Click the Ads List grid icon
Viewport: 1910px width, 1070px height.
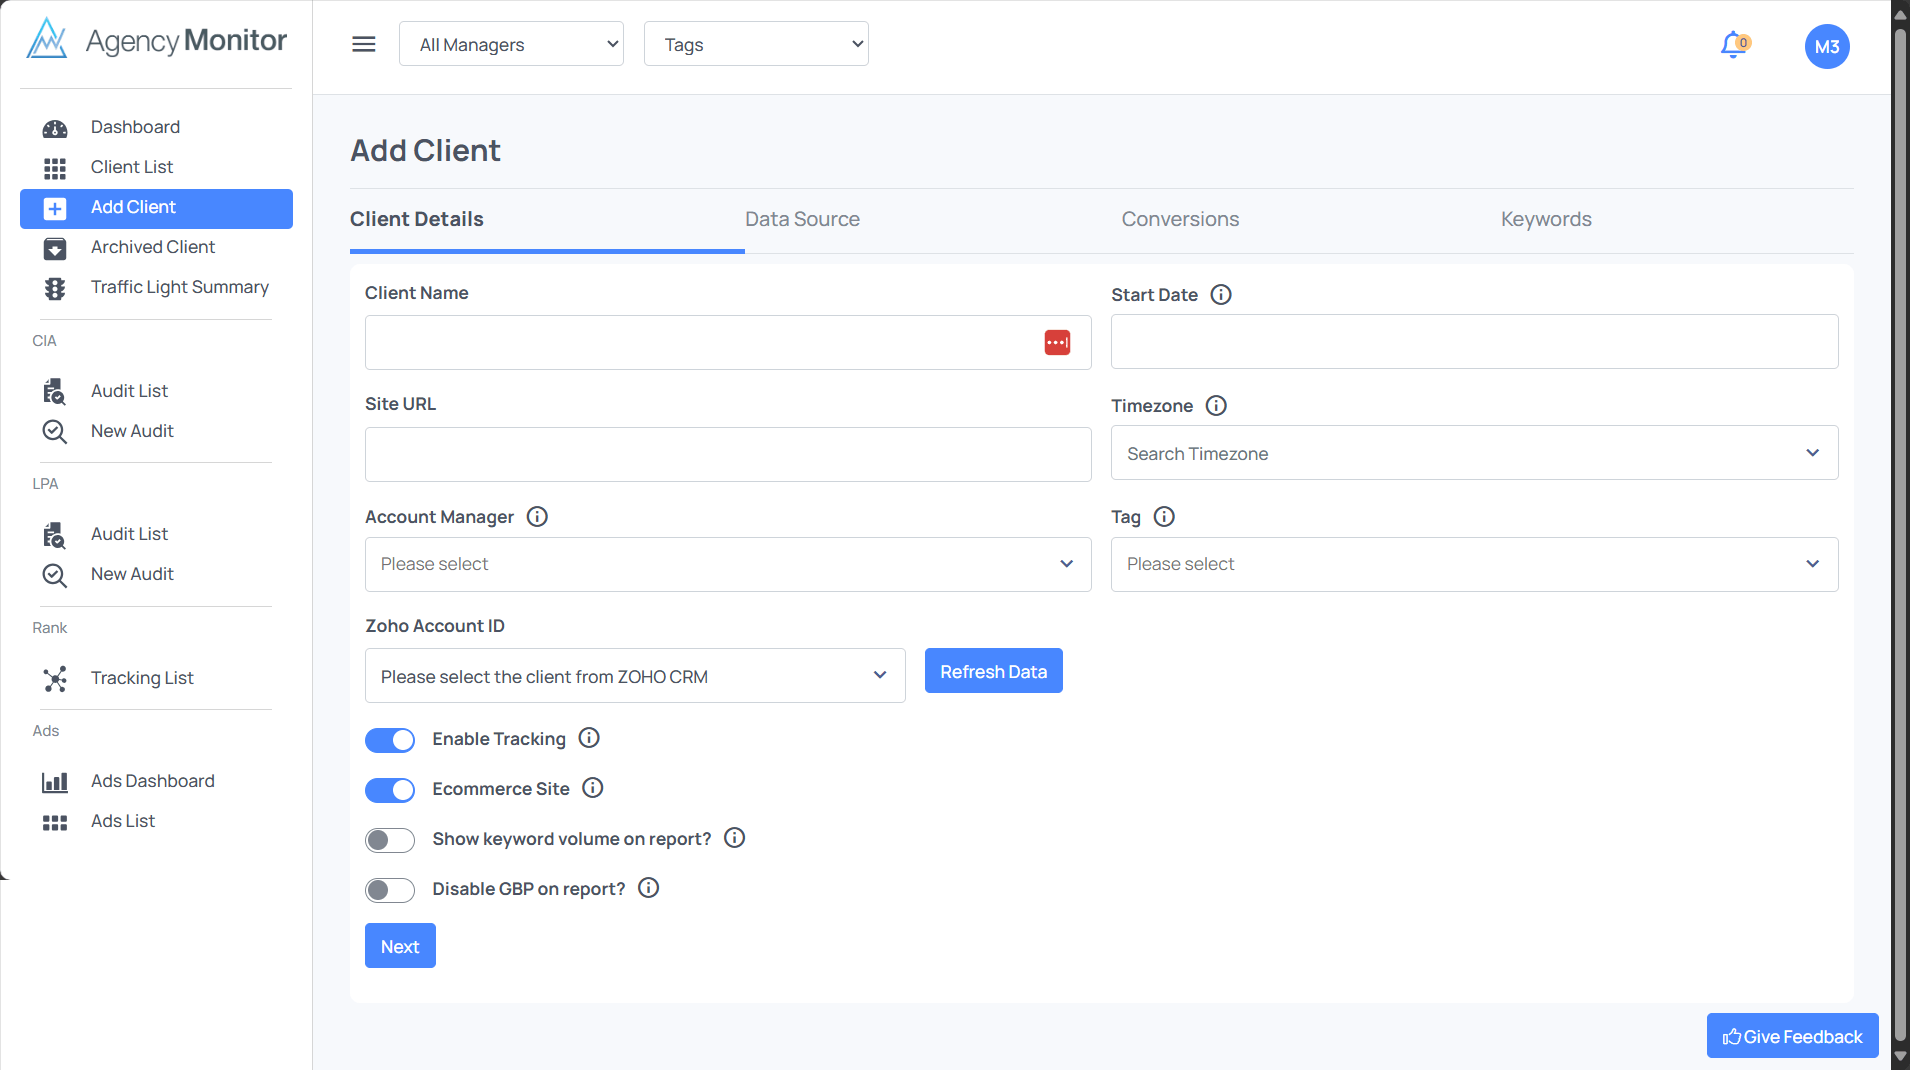55,822
